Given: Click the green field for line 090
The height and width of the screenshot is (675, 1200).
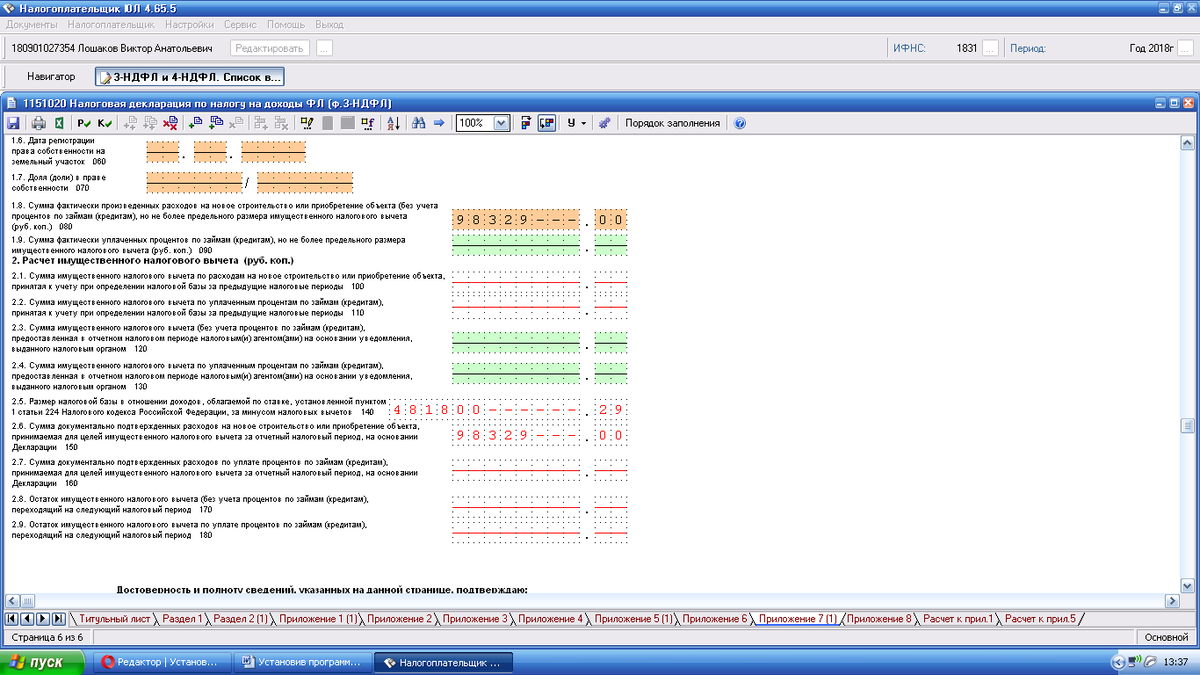Looking at the screenshot, I should click(517, 245).
